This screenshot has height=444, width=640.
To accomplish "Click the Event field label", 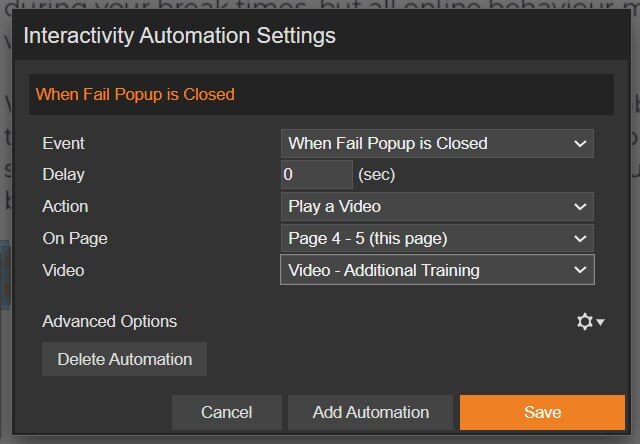I will pos(63,143).
